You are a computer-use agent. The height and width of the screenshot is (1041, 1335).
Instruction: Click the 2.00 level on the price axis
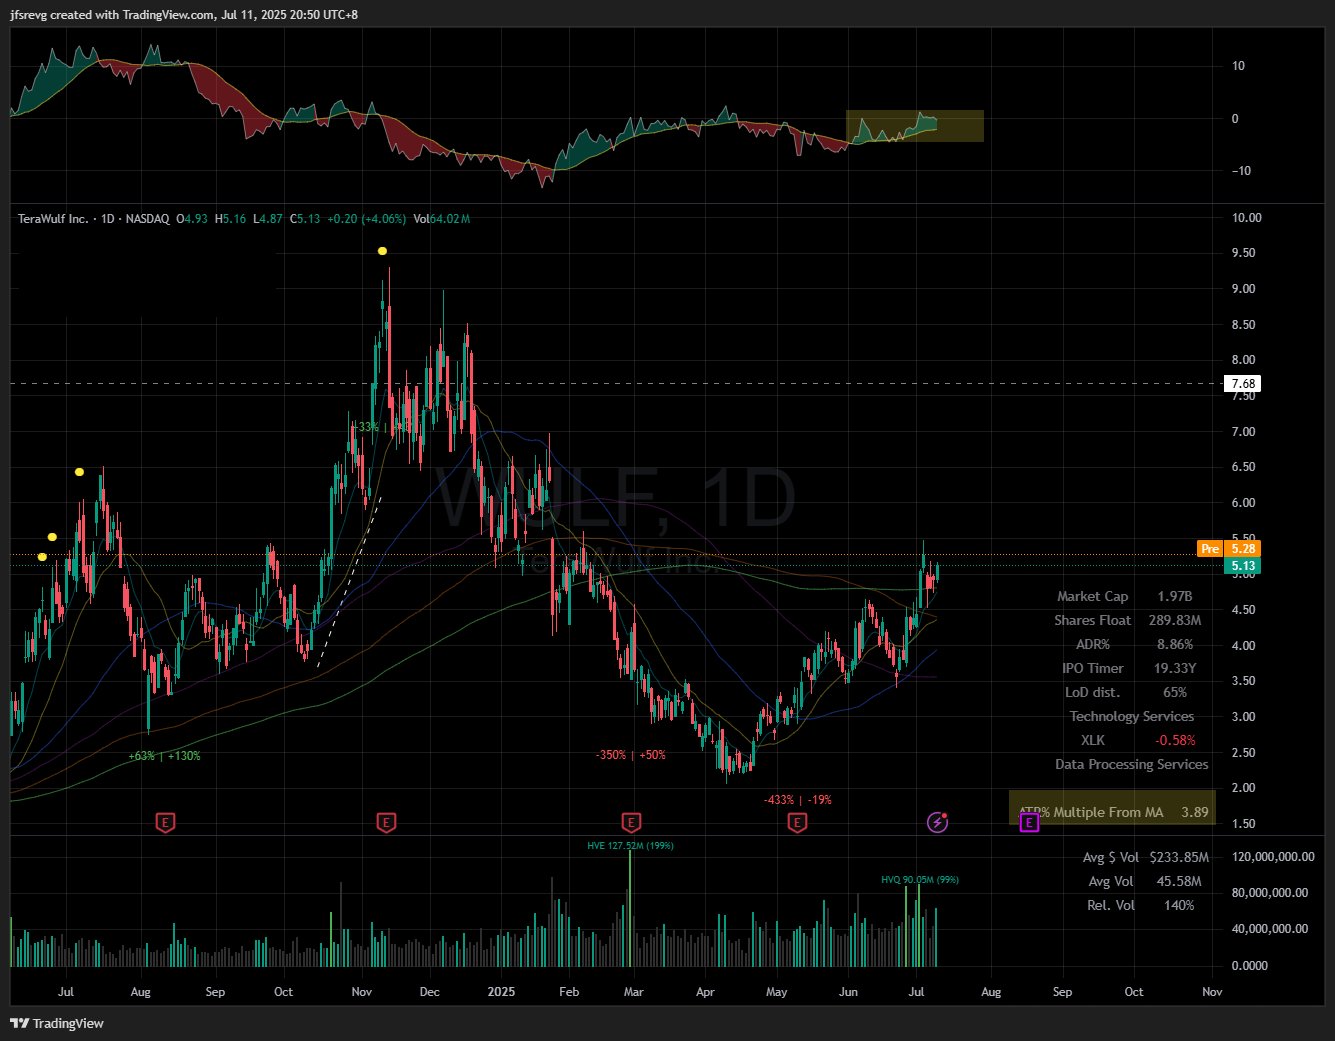(1244, 788)
